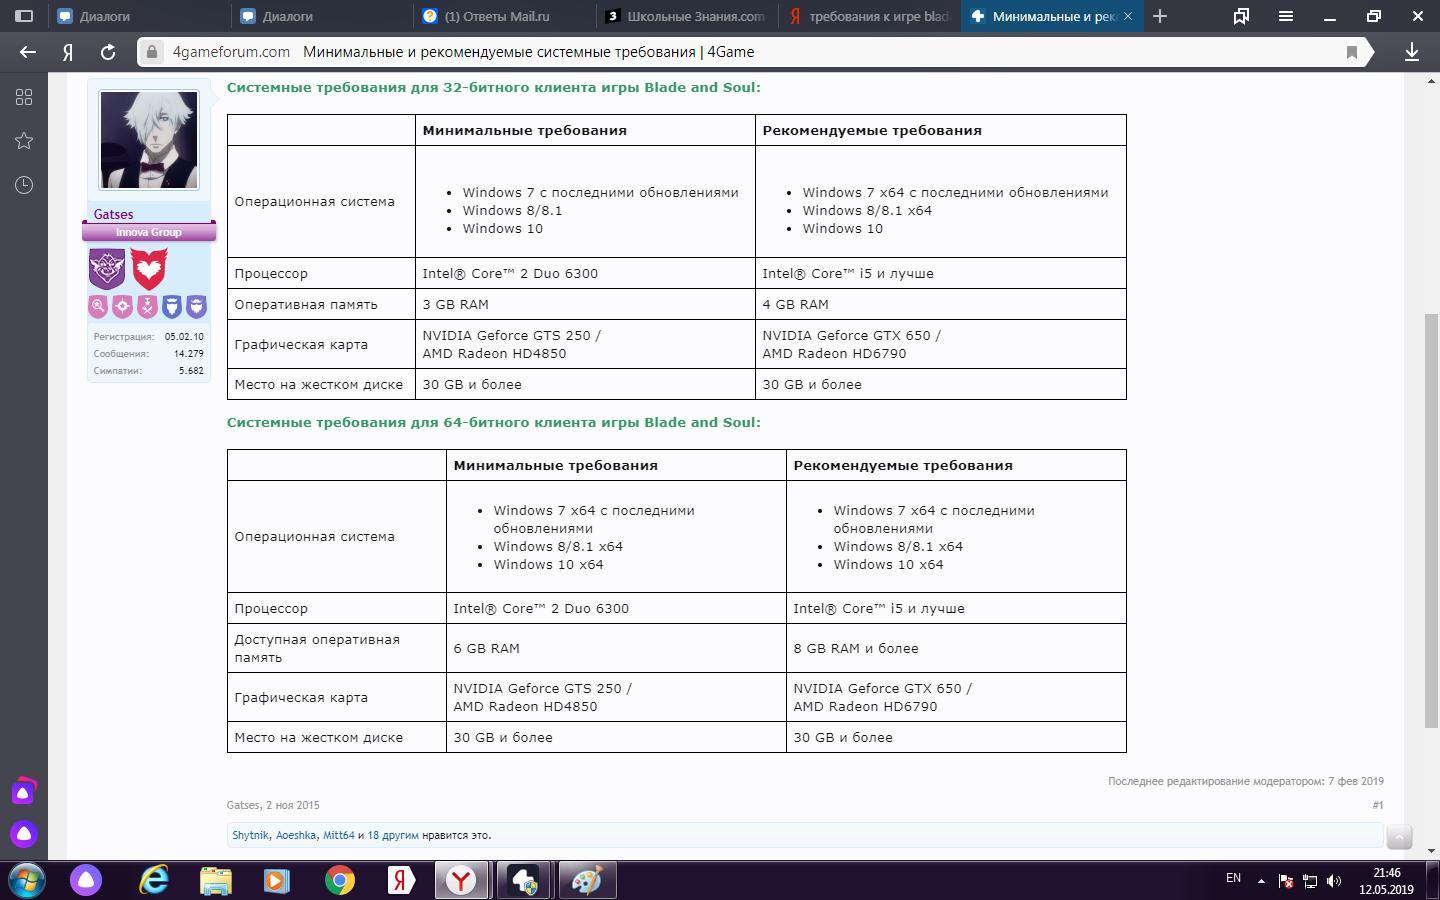Image resolution: width=1440 pixels, height=900 pixels.
Task: Show the 18 других likes list
Action: [x=393, y=835]
